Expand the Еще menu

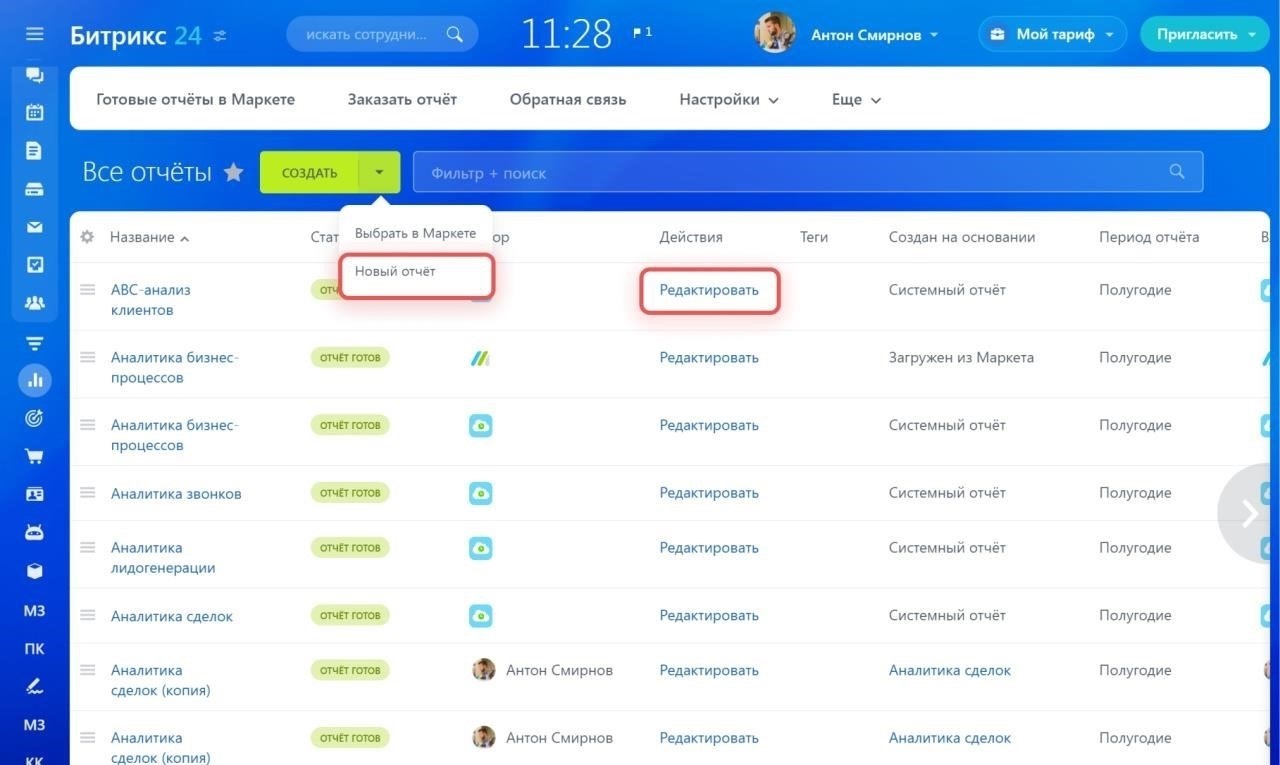tap(857, 99)
